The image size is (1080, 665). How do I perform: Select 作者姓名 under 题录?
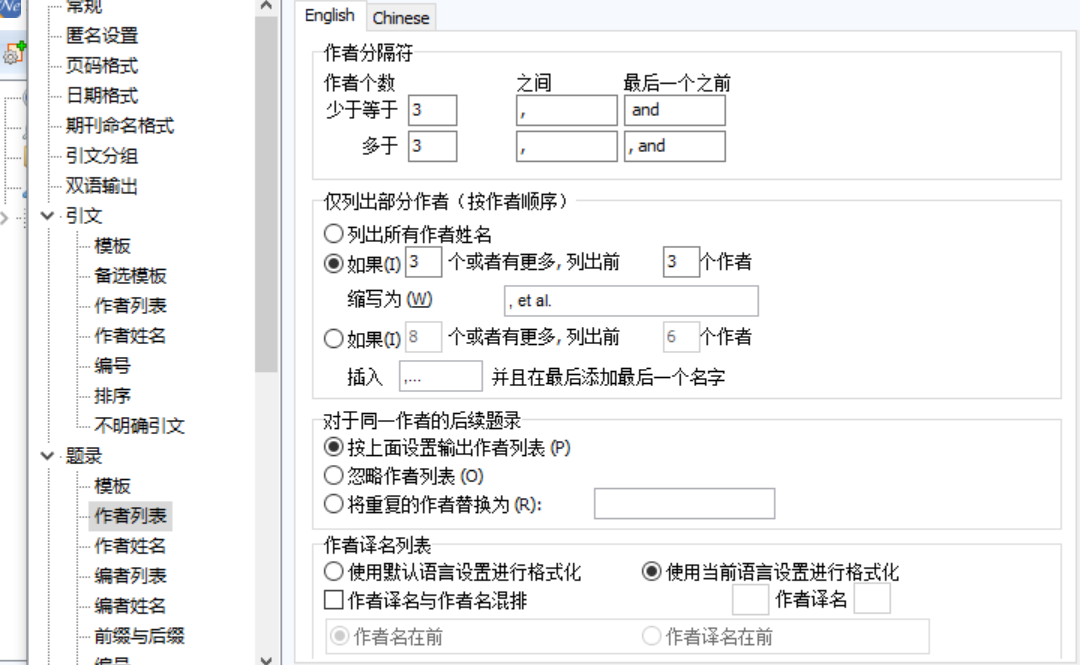[130, 546]
